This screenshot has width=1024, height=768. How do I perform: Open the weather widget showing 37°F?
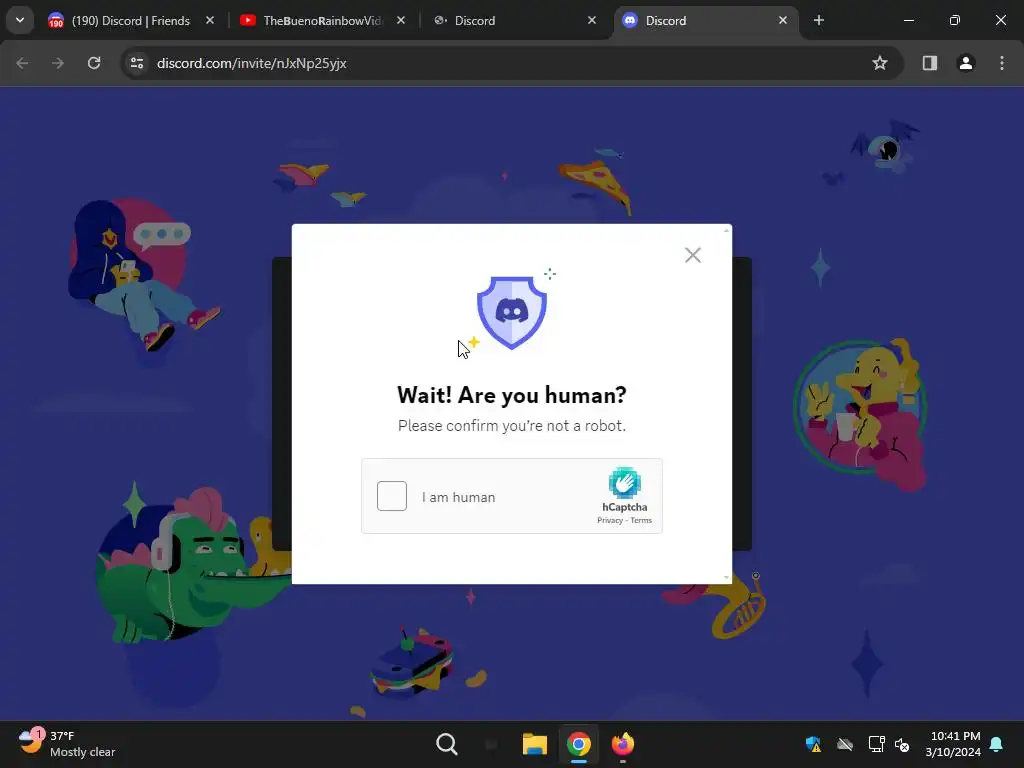67,744
